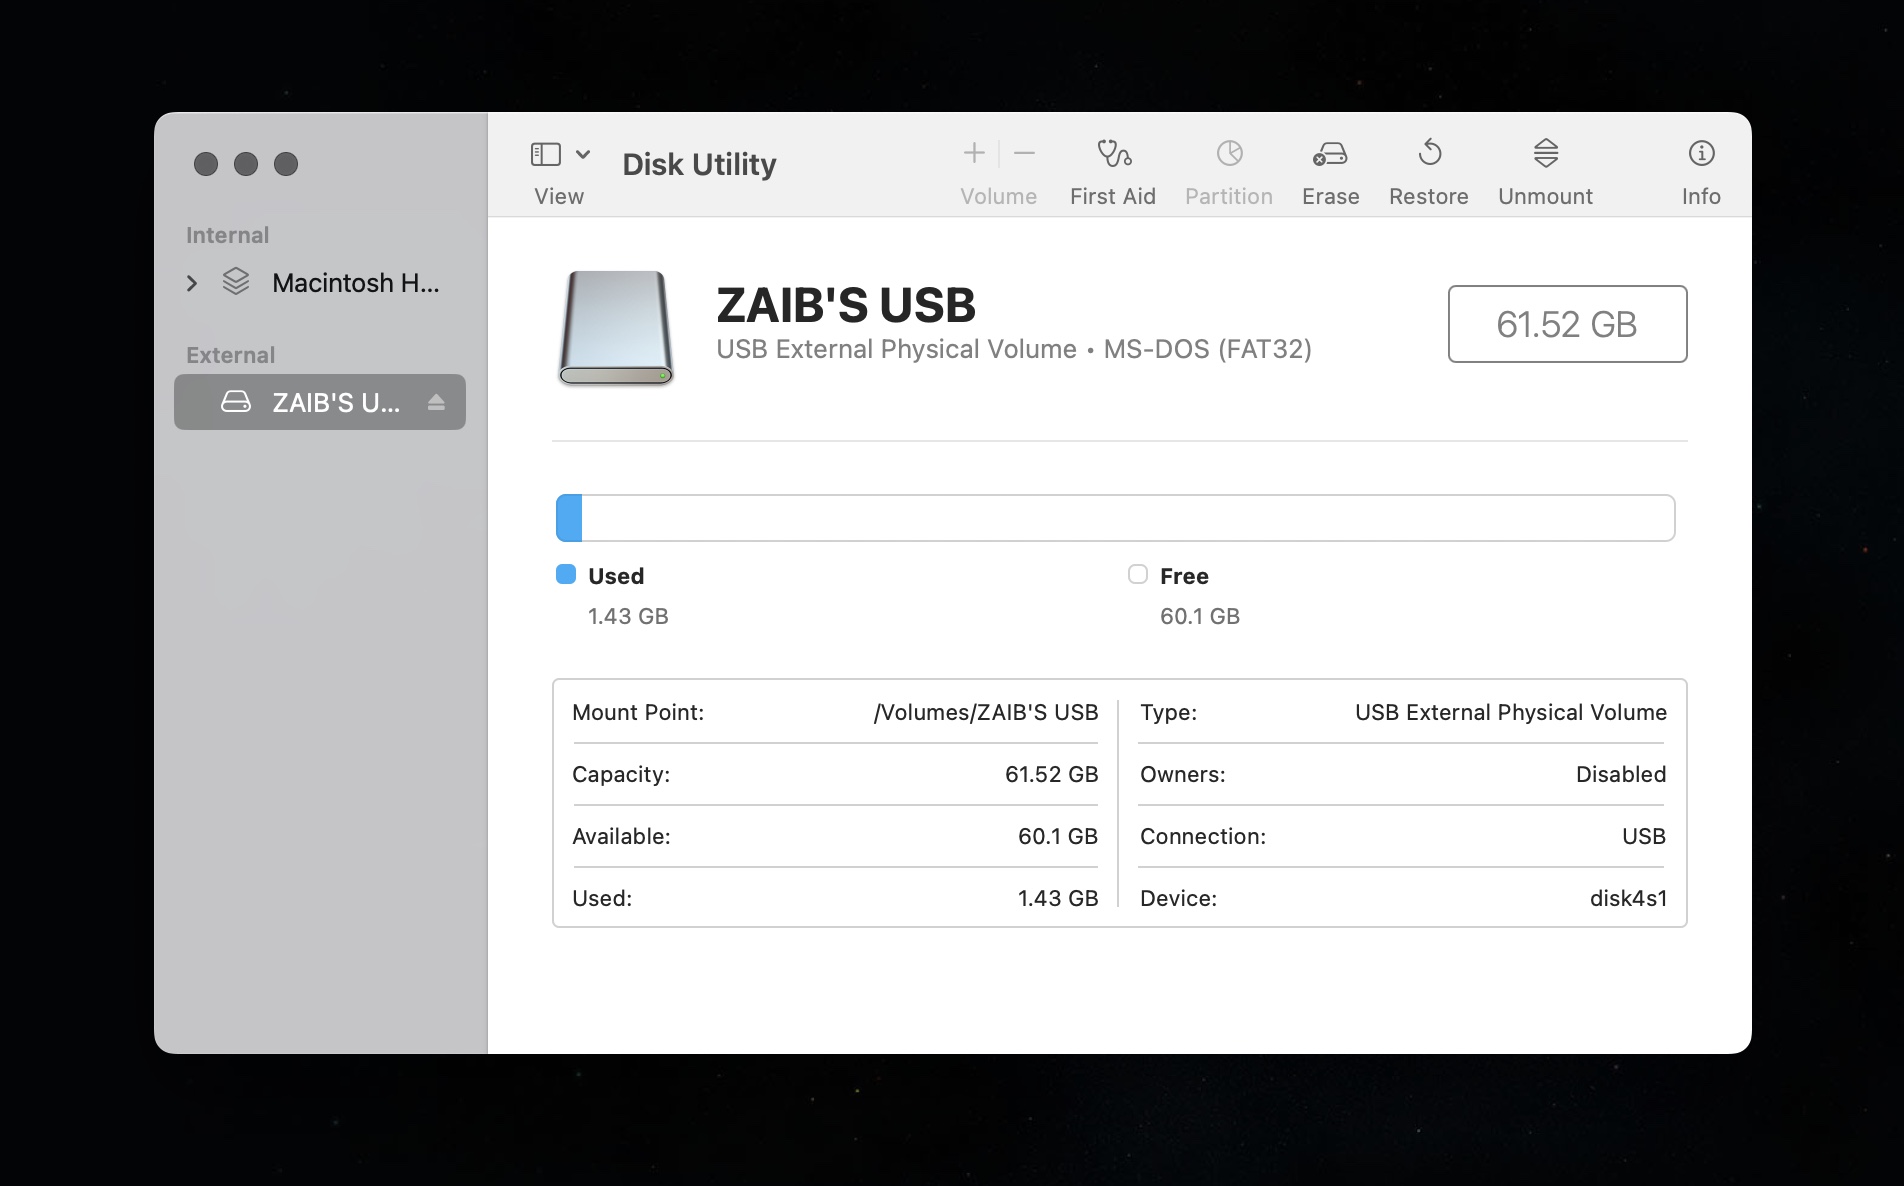Click the add volume plus icon
Image resolution: width=1904 pixels, height=1186 pixels.
coord(974,153)
